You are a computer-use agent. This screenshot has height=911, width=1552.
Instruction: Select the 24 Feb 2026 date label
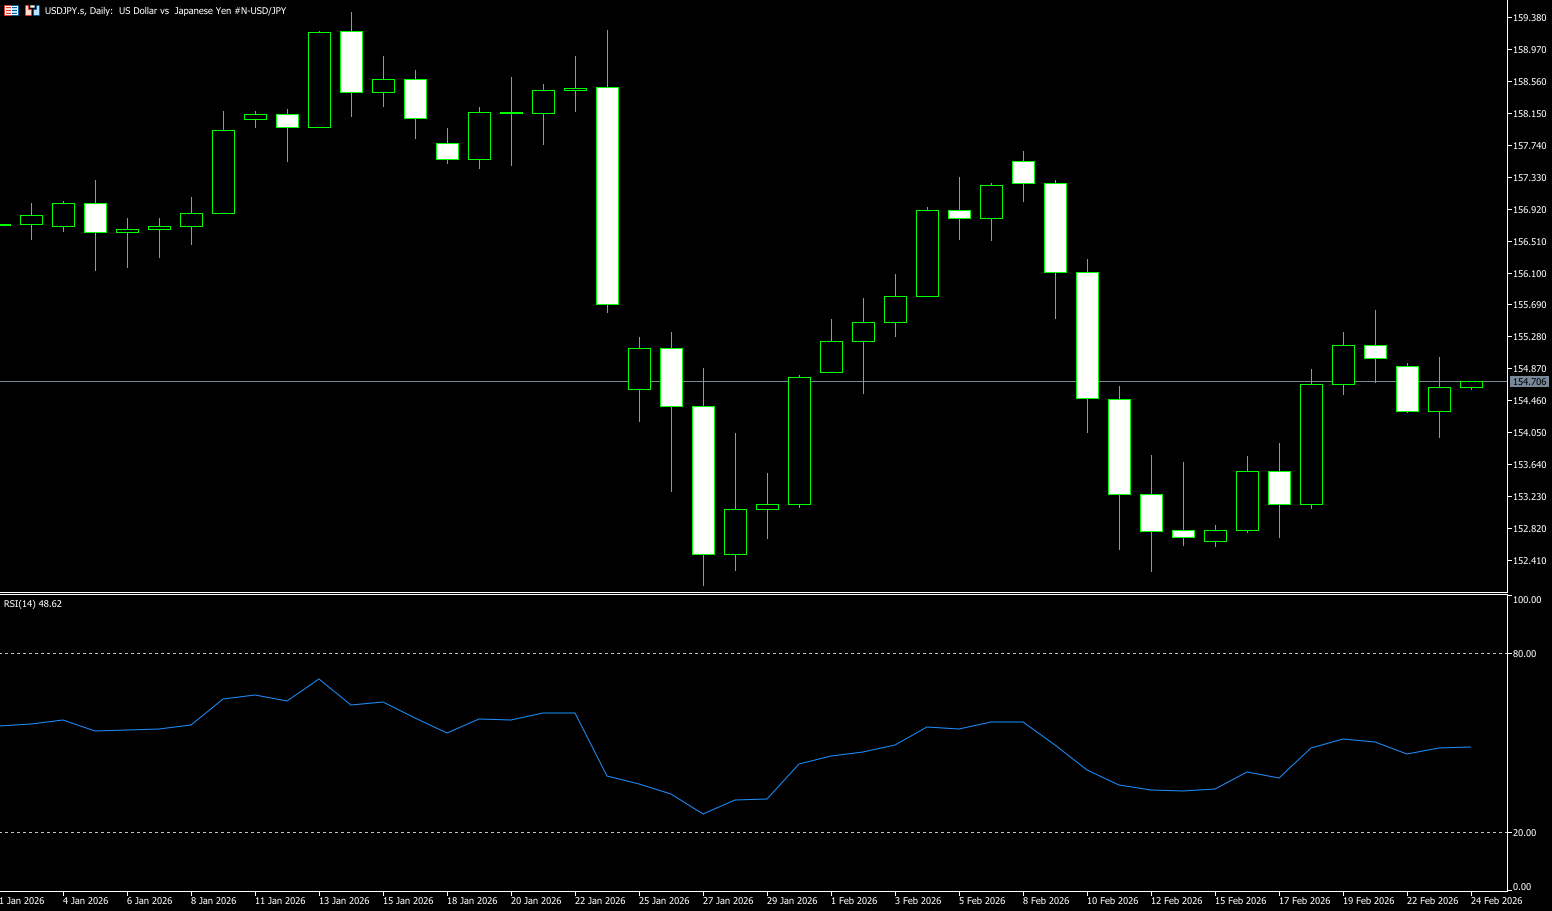coord(1496,901)
